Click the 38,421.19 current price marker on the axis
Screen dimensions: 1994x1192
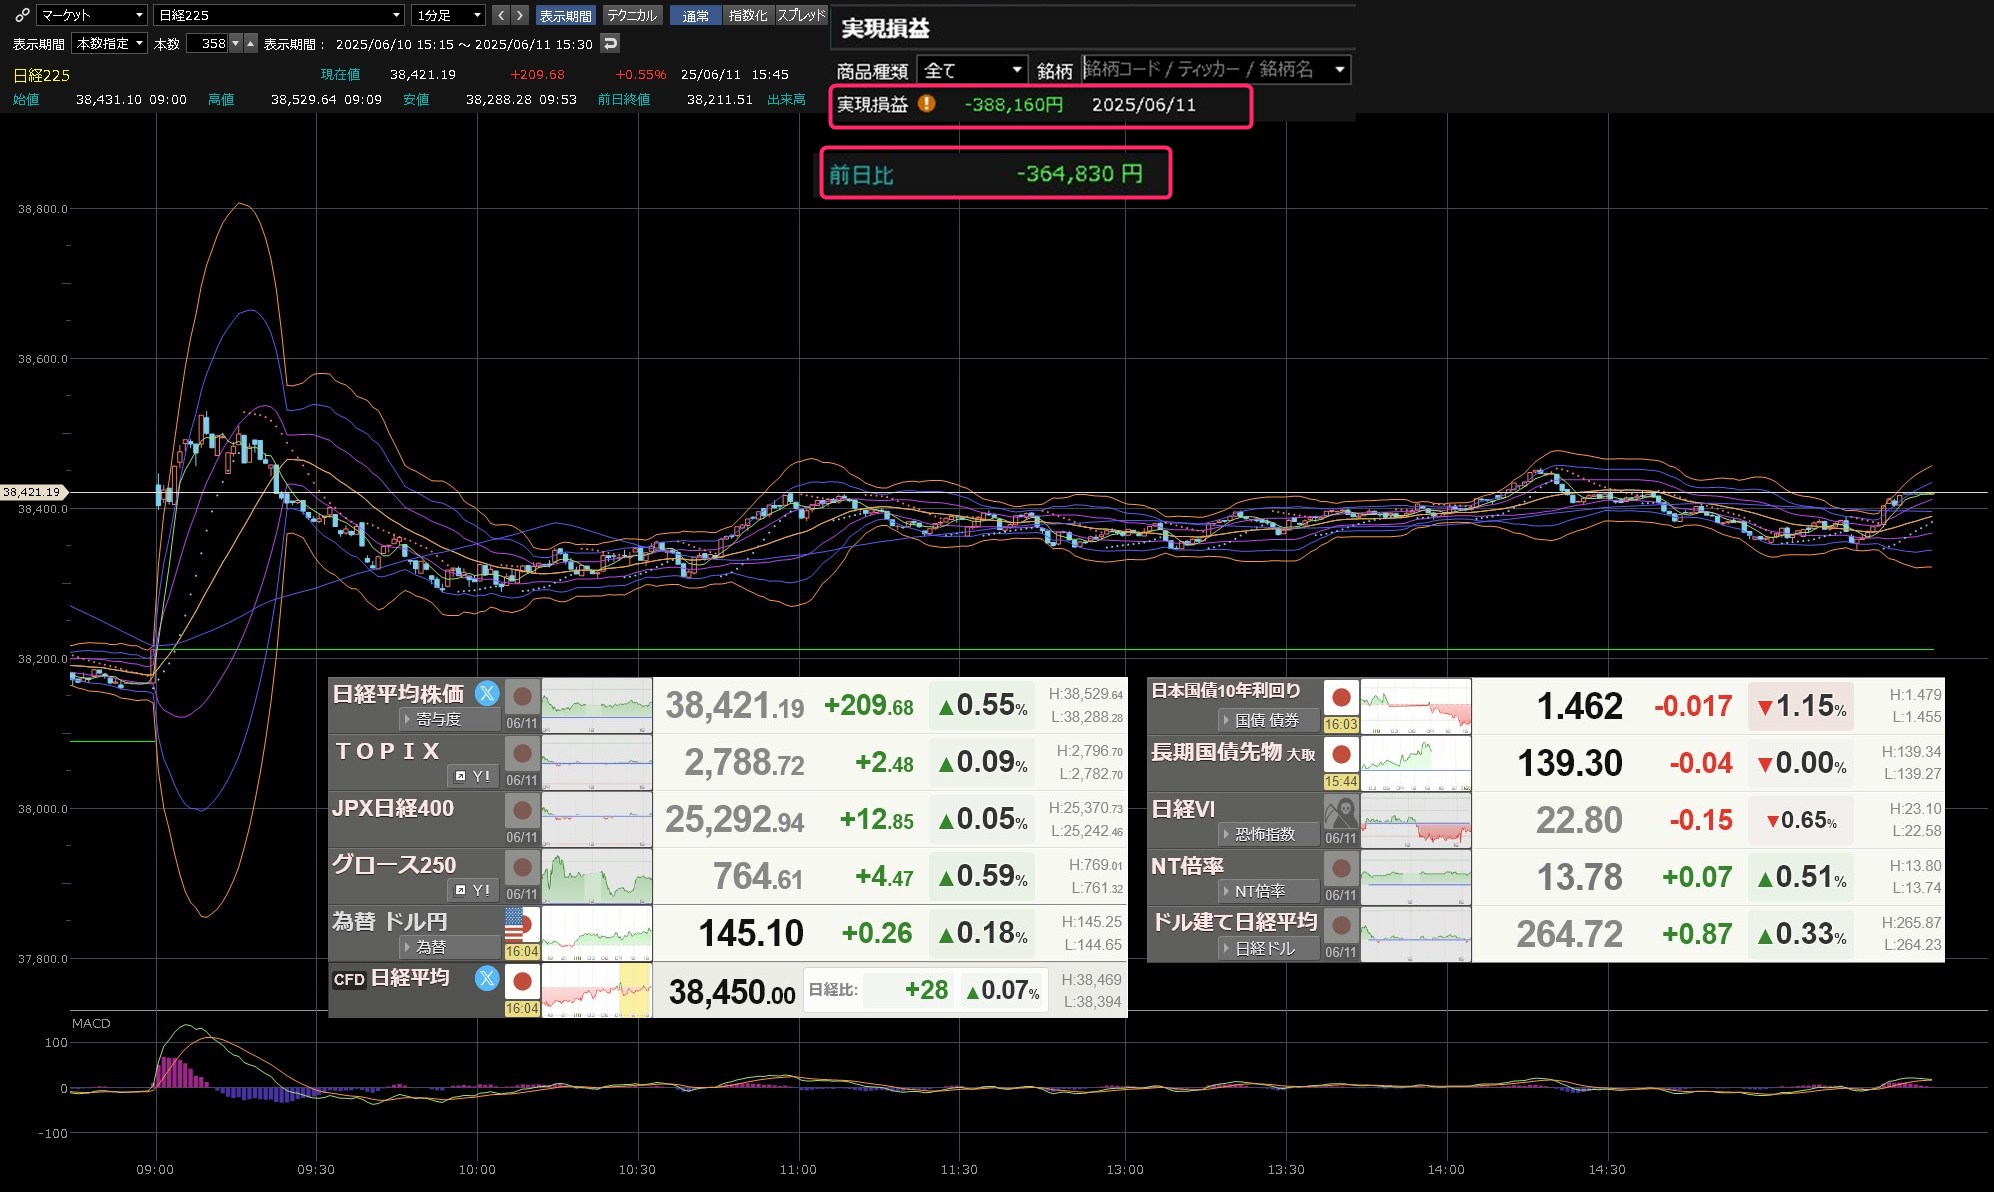pyautogui.click(x=32, y=492)
